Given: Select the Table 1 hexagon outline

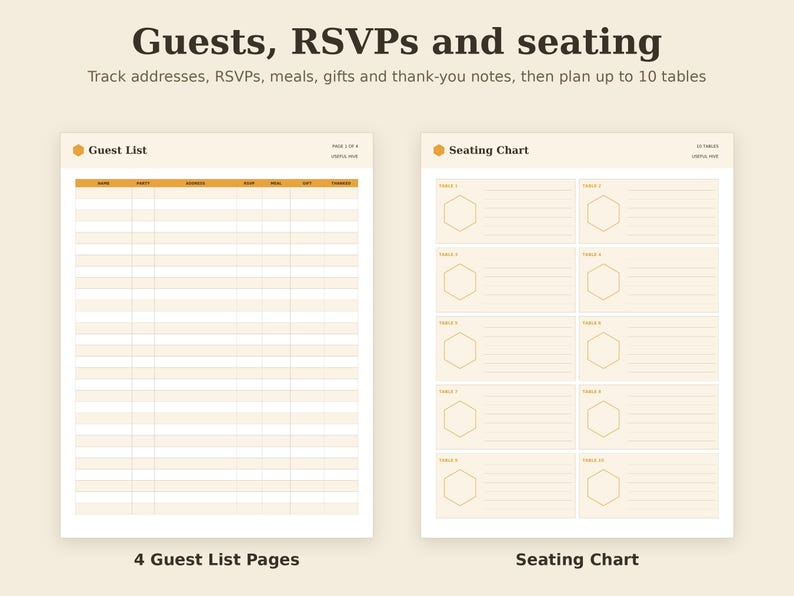Looking at the screenshot, I should [x=460, y=214].
